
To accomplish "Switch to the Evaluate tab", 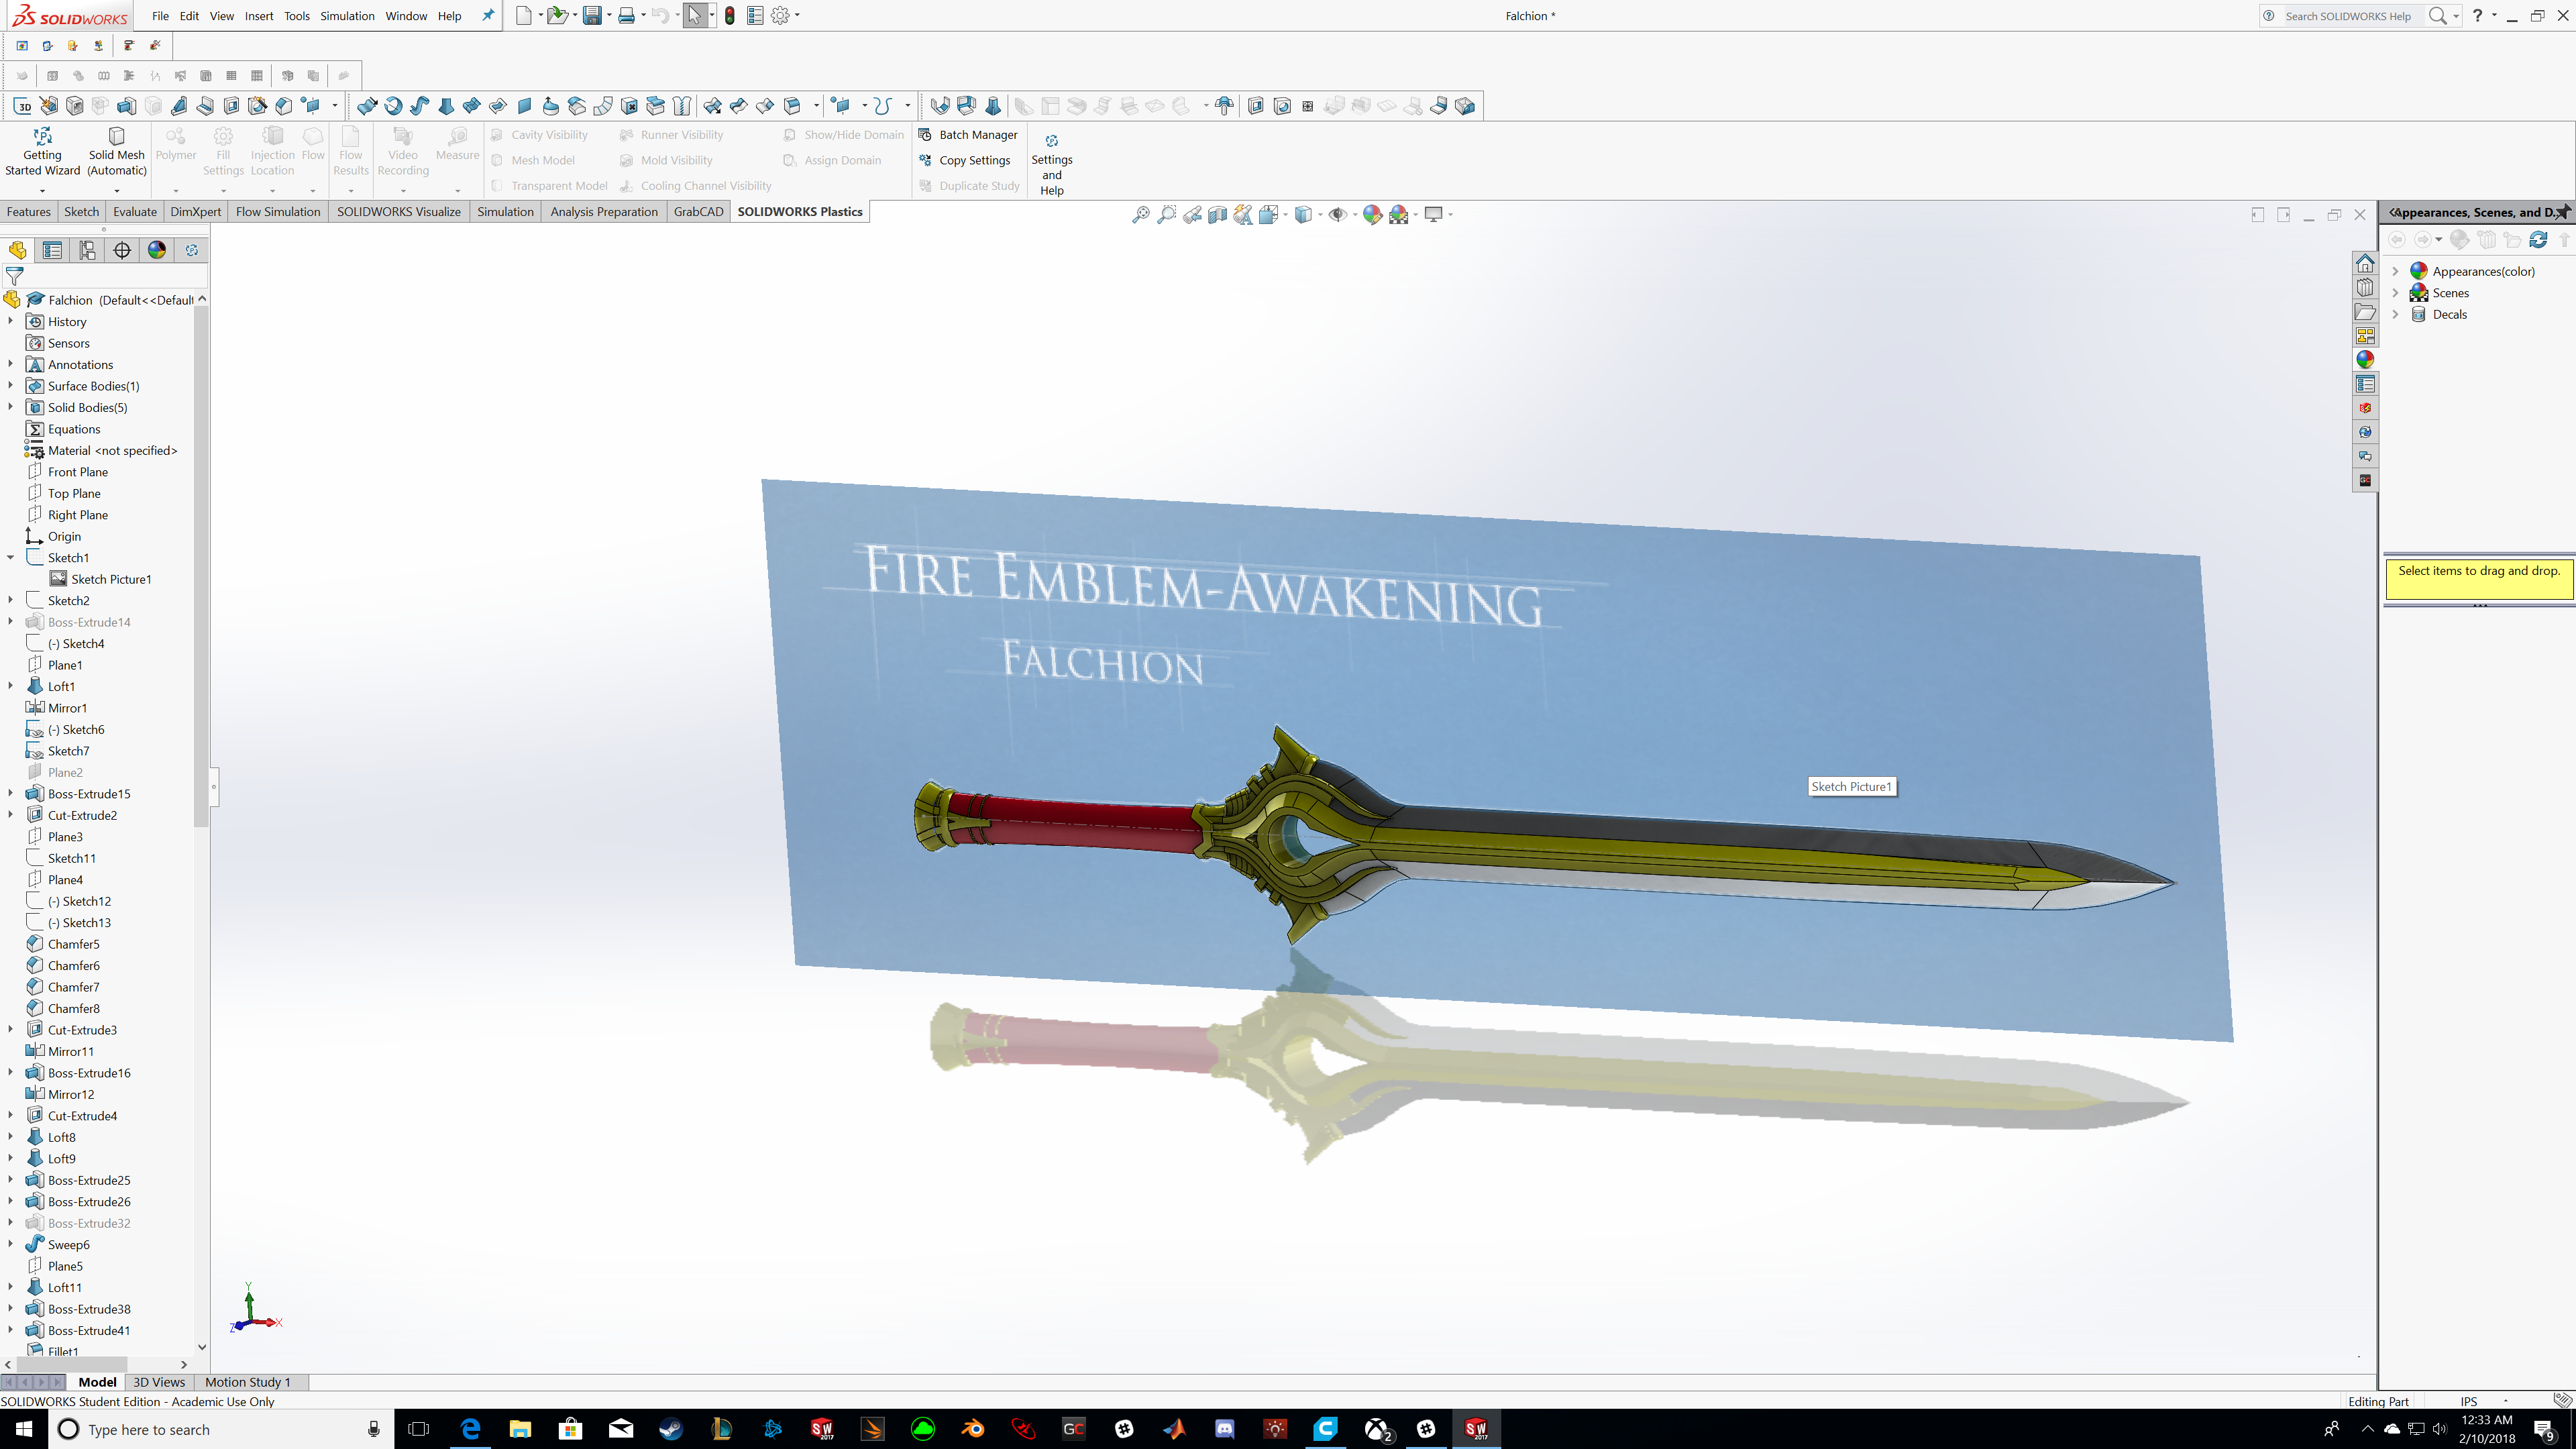I will point(135,212).
